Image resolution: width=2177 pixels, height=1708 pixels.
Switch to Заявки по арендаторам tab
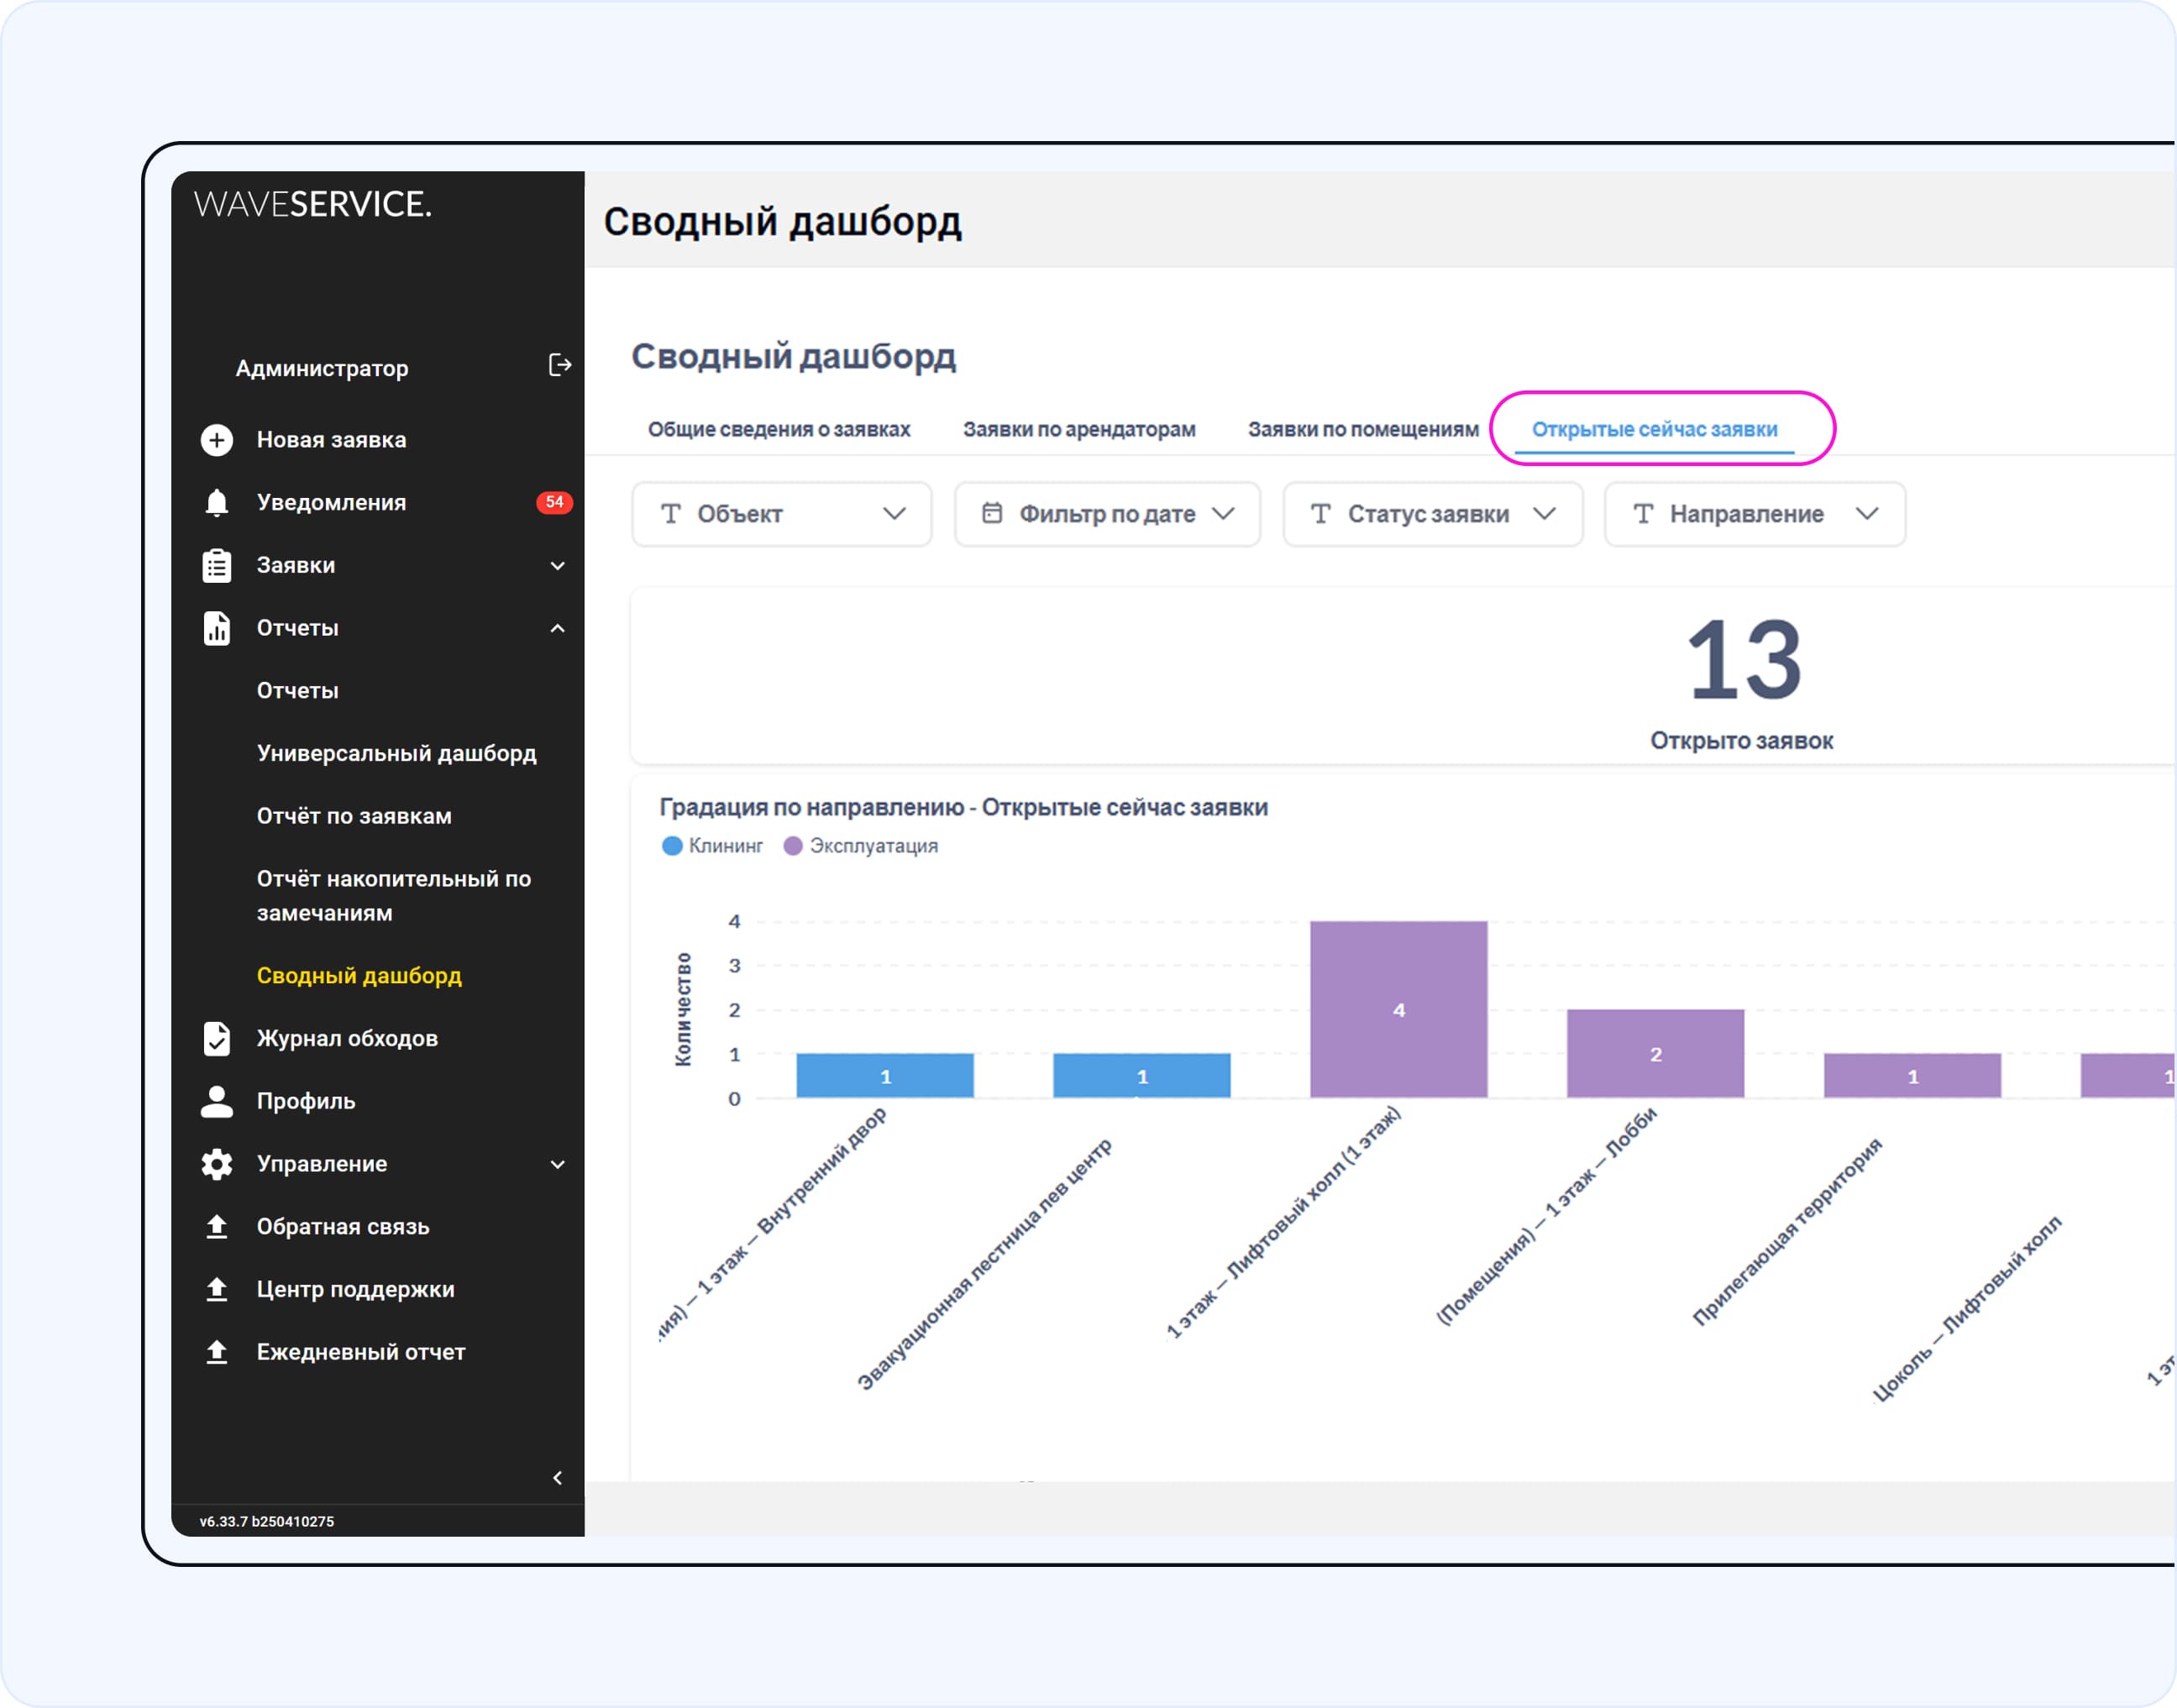[1079, 430]
